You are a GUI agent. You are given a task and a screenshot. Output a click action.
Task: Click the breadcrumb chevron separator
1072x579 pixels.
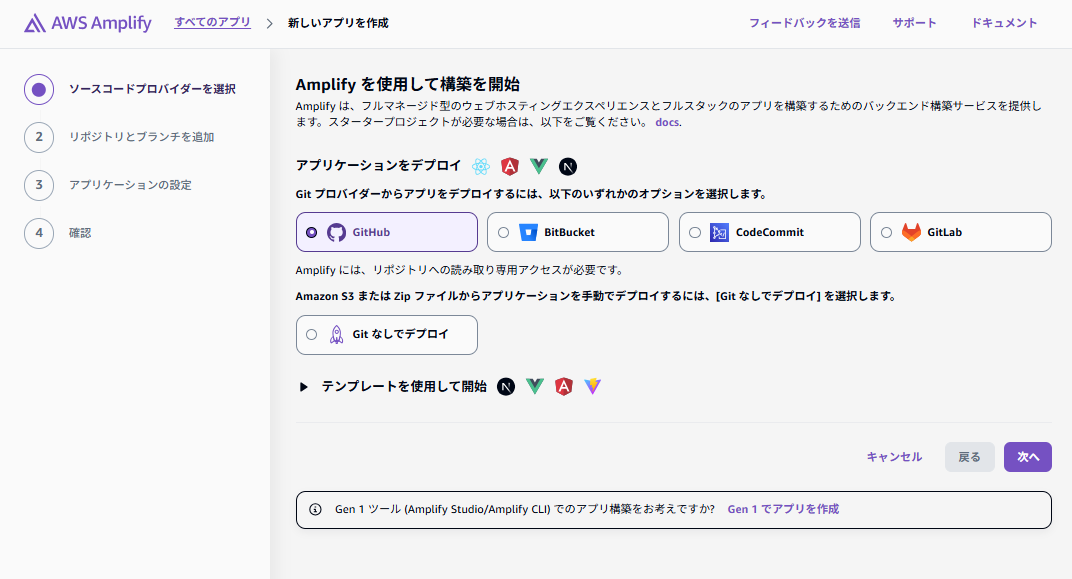269,23
